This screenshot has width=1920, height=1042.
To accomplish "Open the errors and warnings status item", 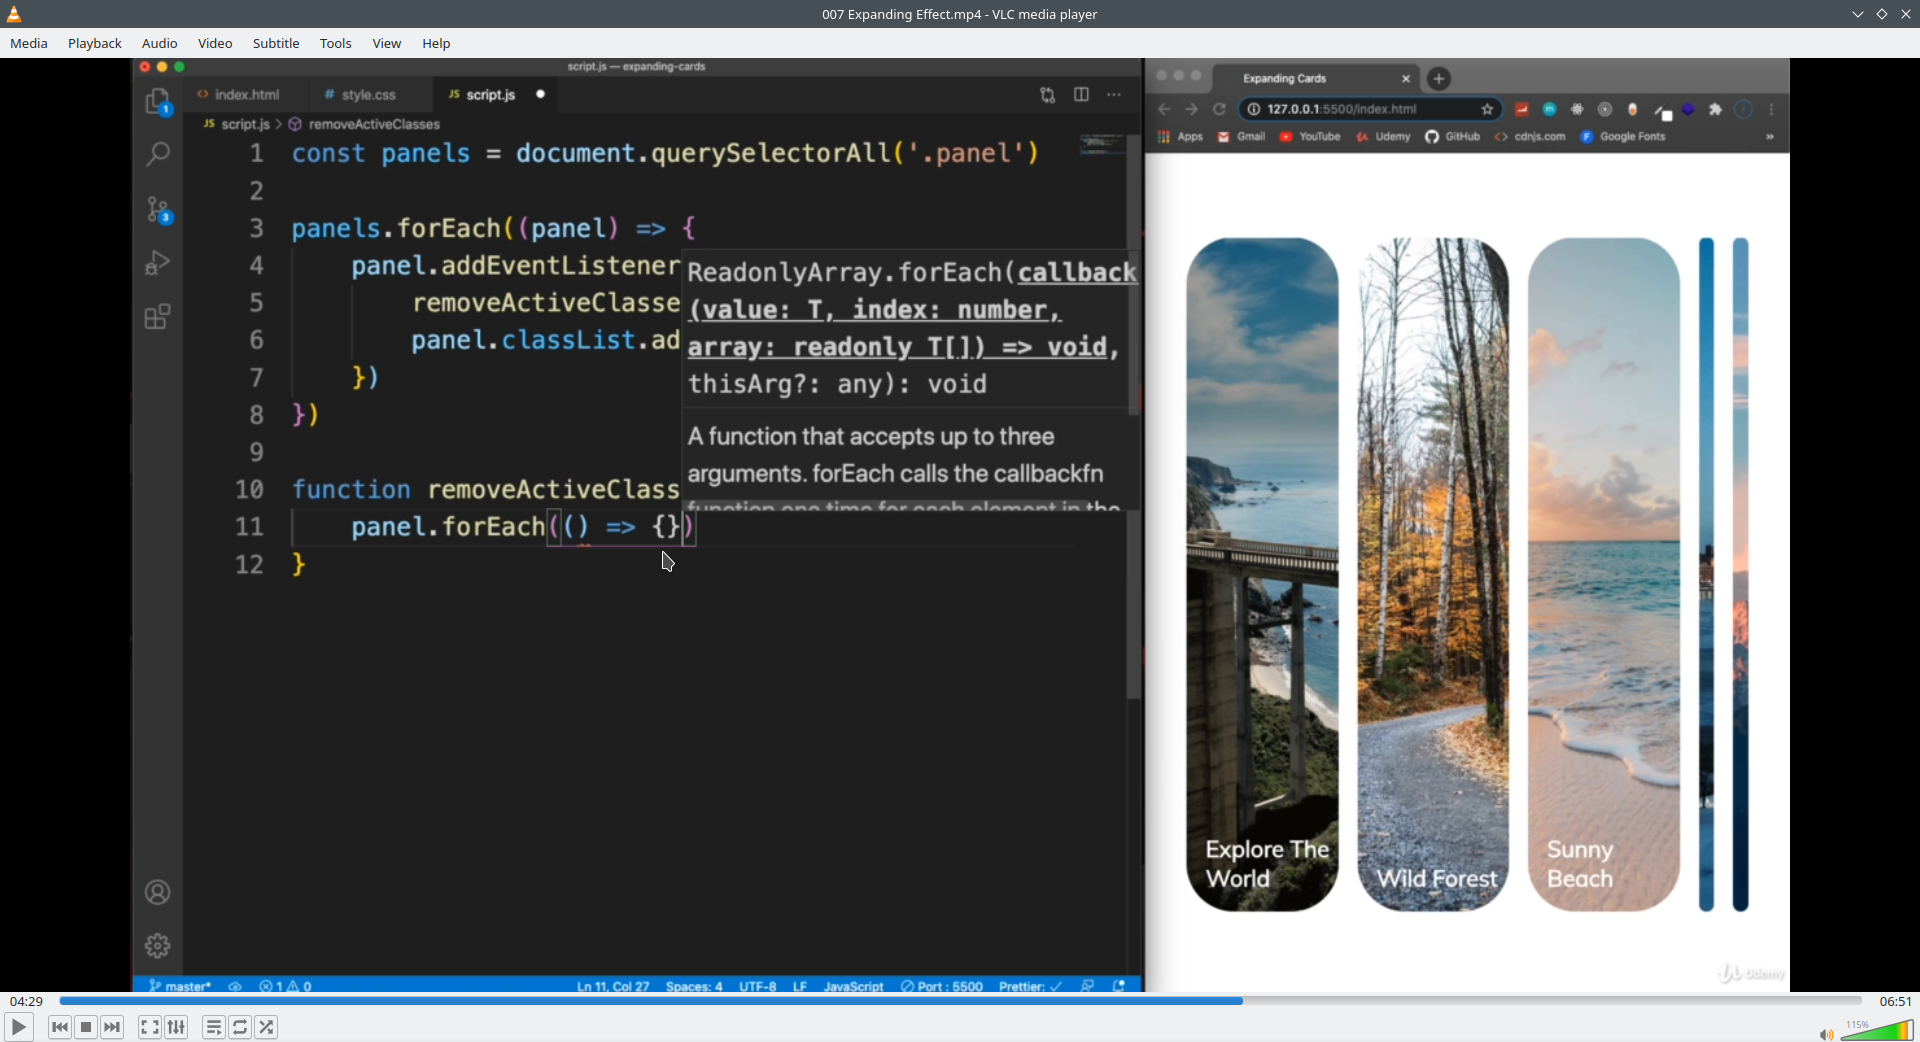I will click(286, 986).
